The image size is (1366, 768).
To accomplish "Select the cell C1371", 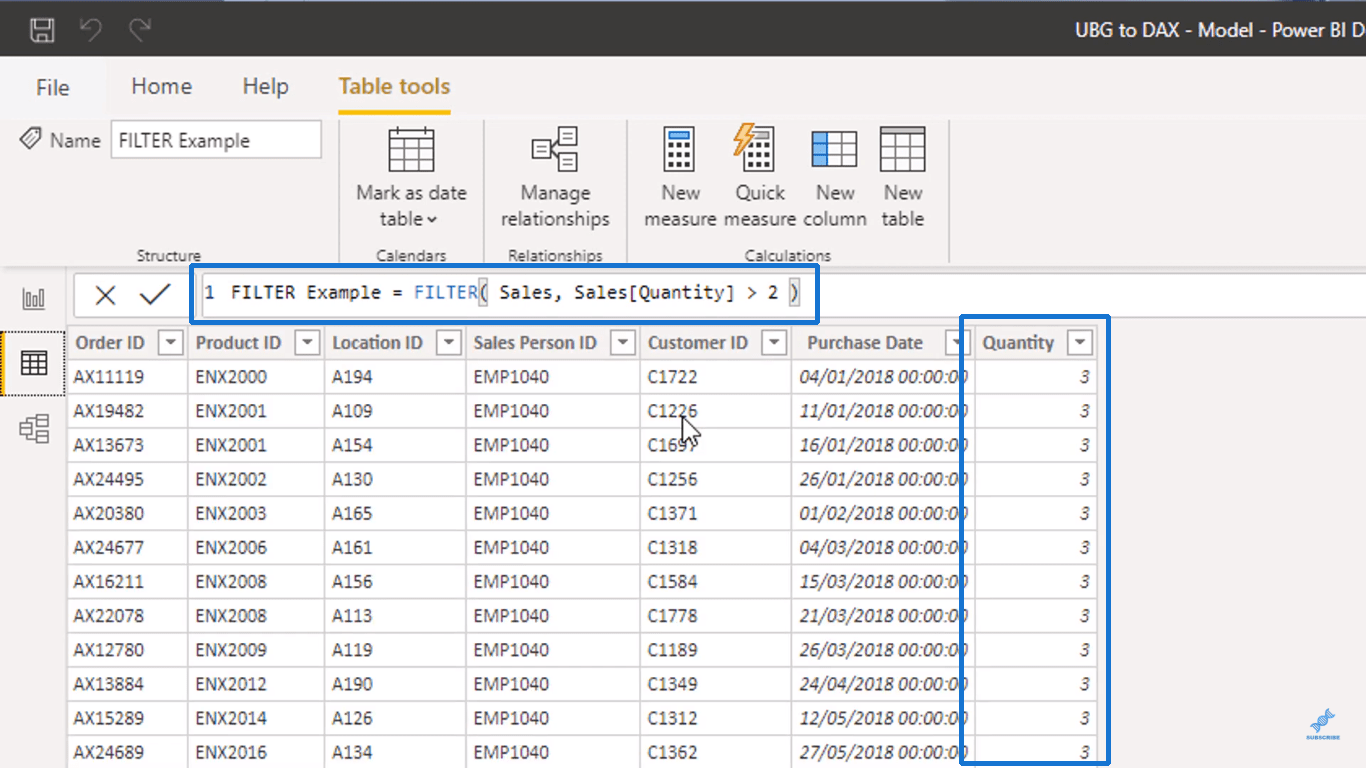I will [715, 513].
